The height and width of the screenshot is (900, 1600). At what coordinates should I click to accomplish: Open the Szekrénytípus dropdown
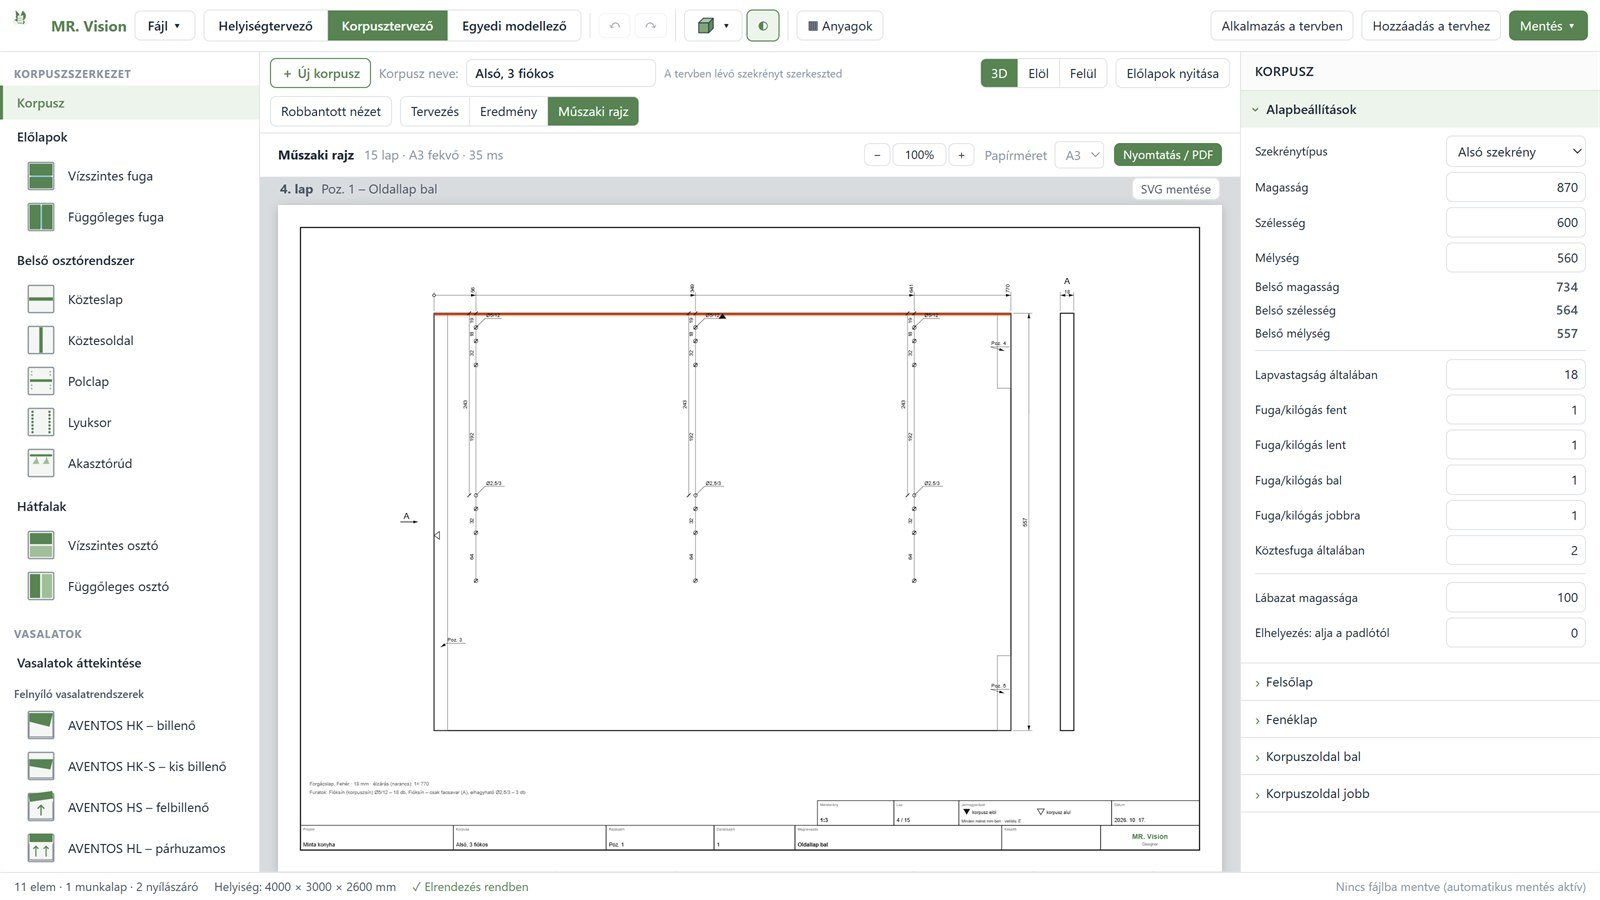[x=1515, y=152]
